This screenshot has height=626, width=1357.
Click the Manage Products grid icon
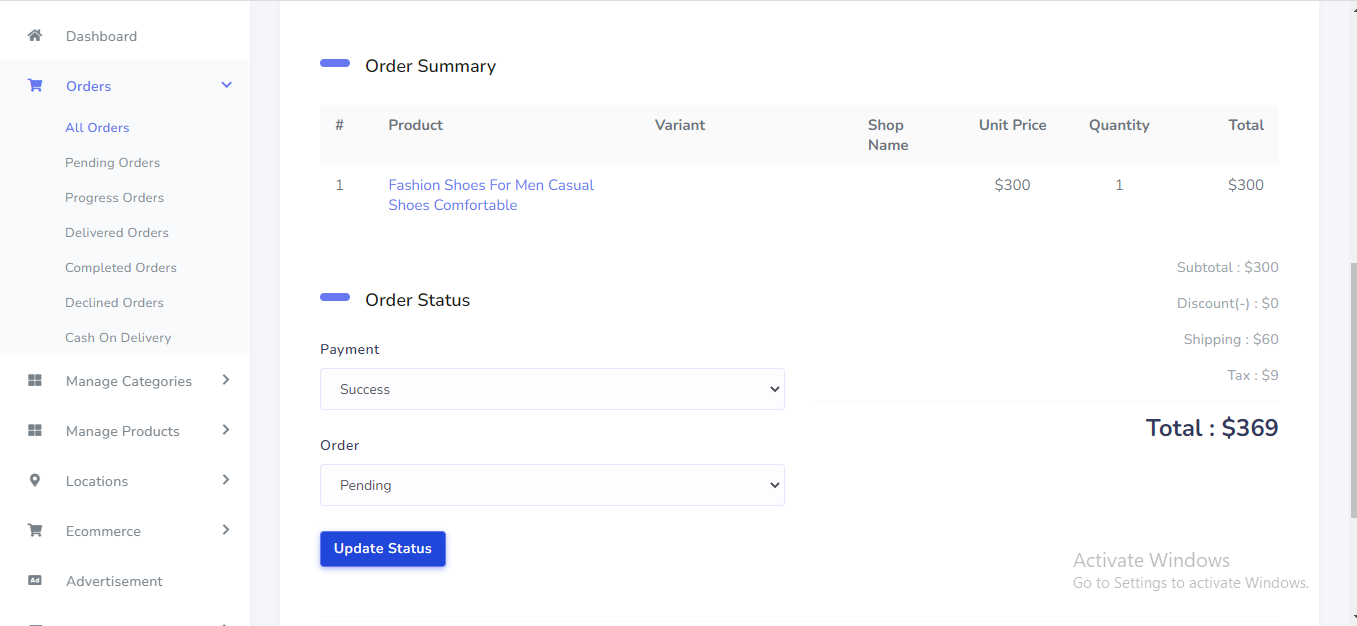[35, 431]
